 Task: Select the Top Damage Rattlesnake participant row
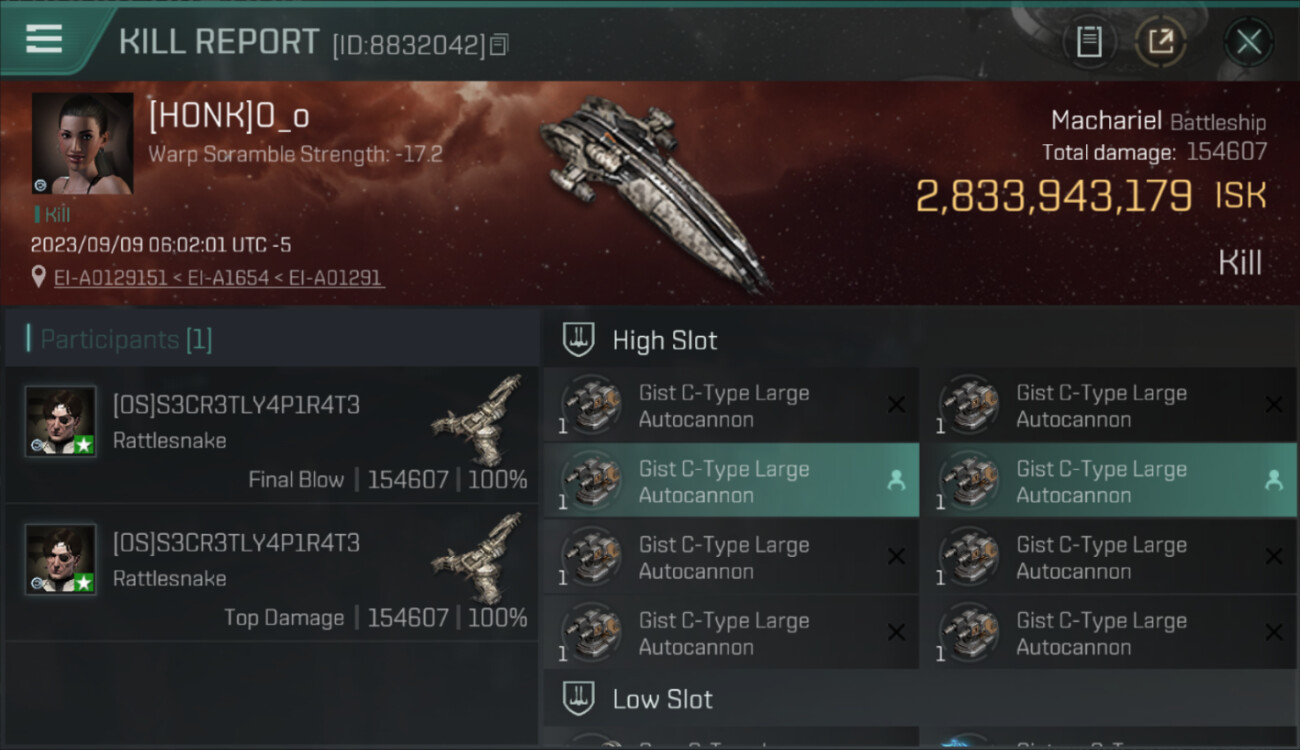click(x=271, y=573)
